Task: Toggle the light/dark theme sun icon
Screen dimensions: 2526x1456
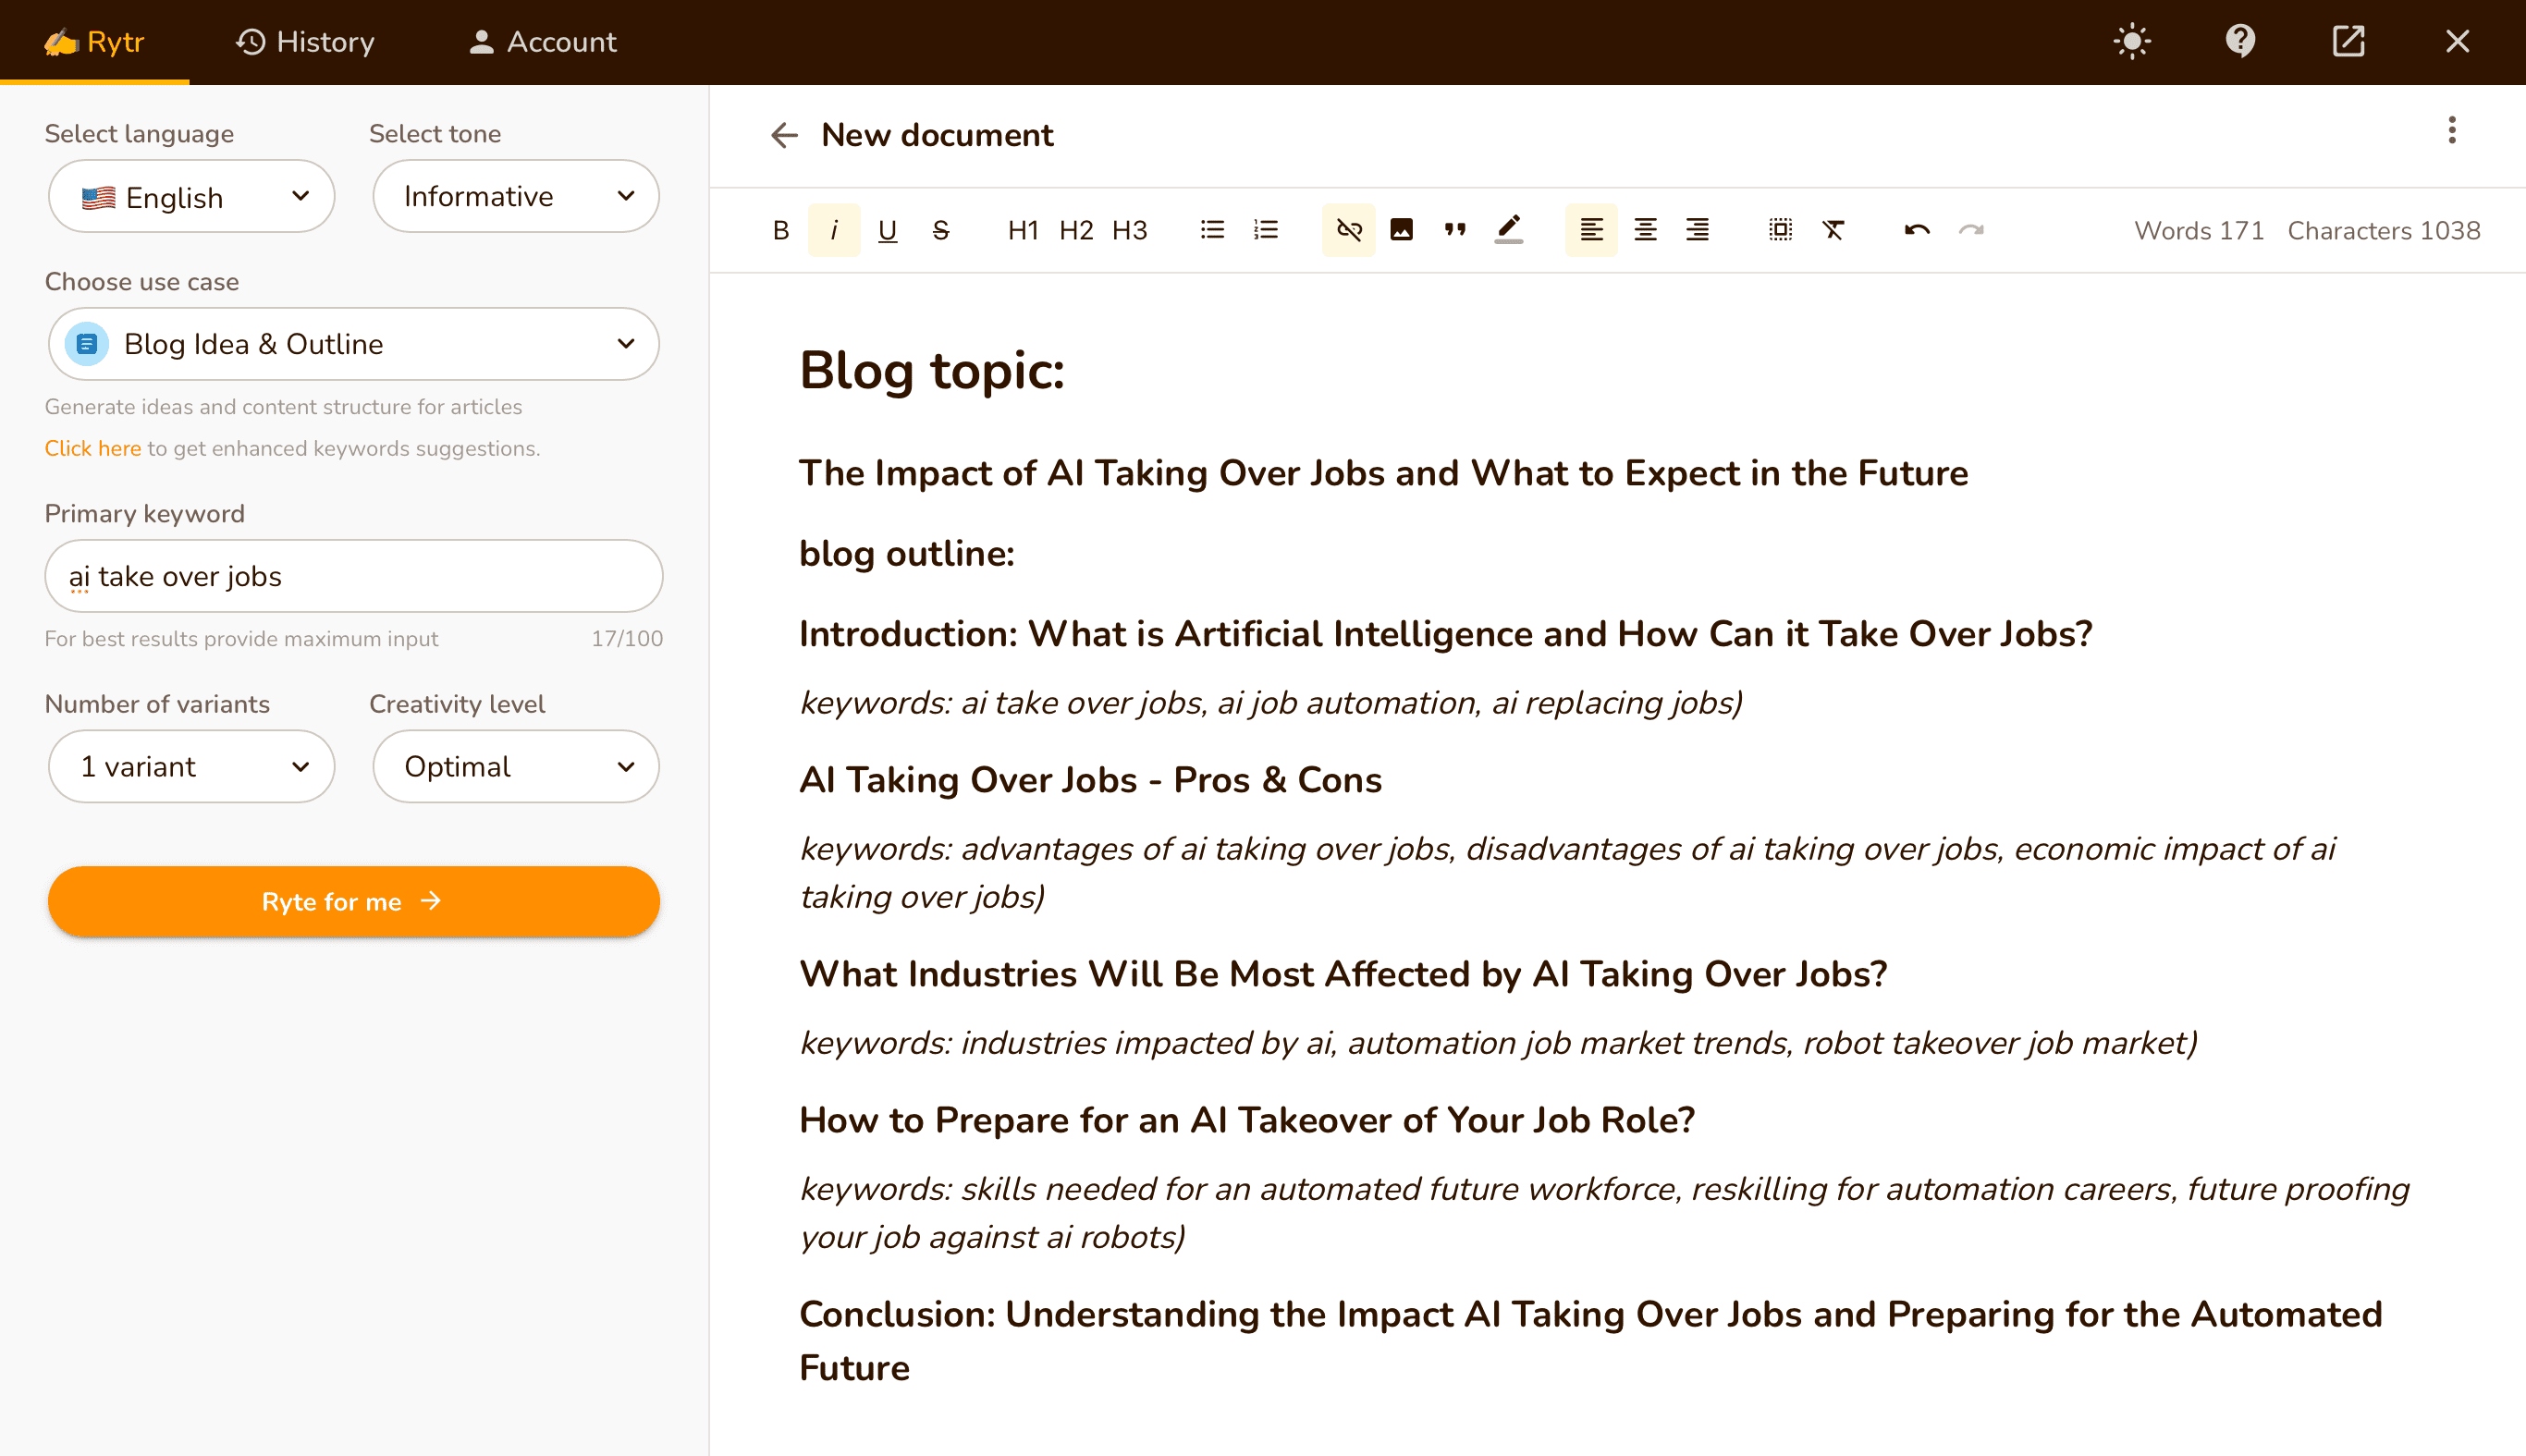Action: (x=2132, y=41)
